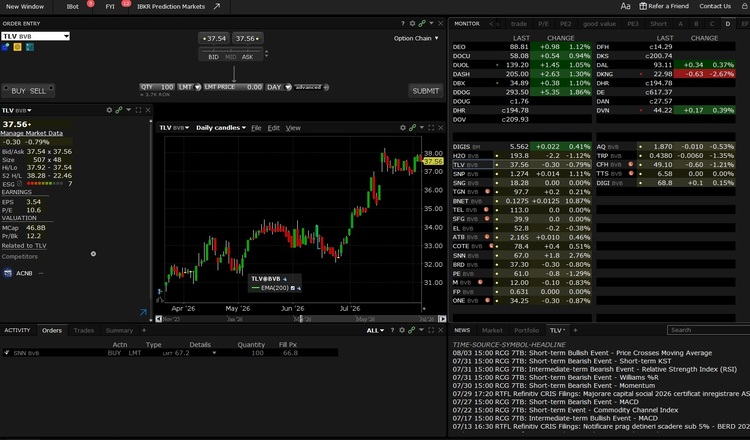The image size is (750, 440).
Task: Select SELL side
Action: coord(38,91)
